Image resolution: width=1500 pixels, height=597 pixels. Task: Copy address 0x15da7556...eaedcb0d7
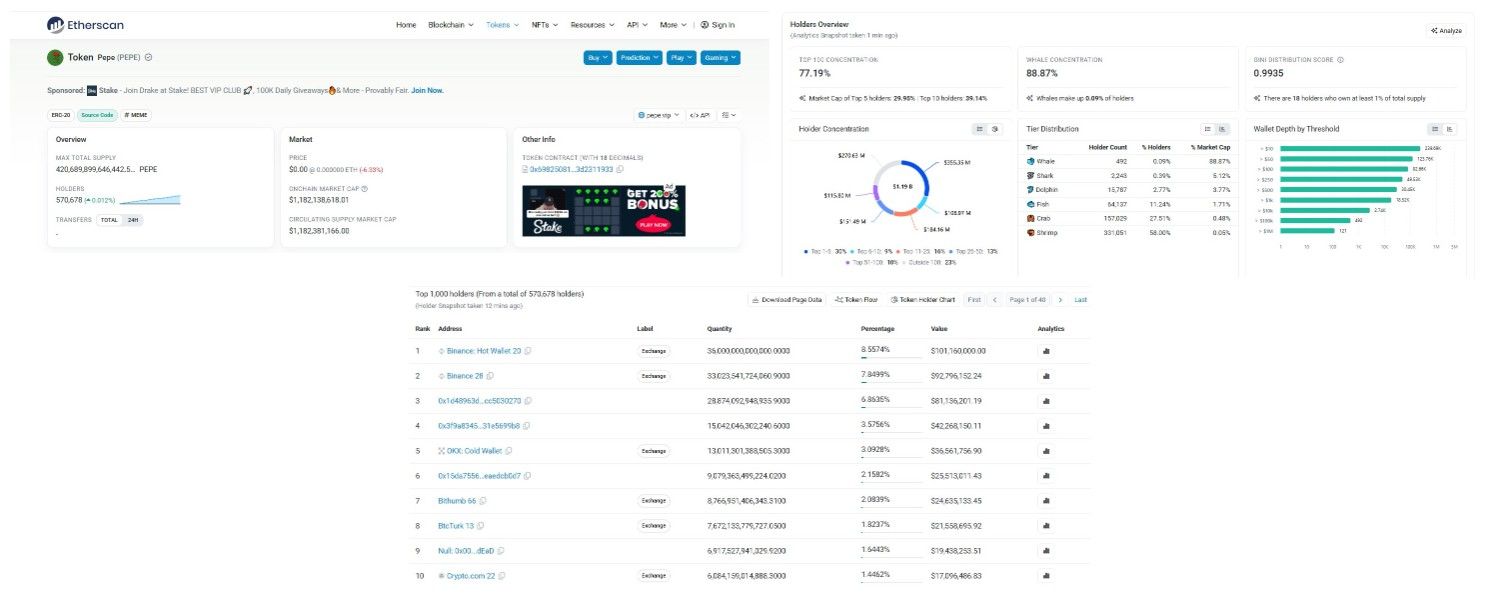[528, 476]
